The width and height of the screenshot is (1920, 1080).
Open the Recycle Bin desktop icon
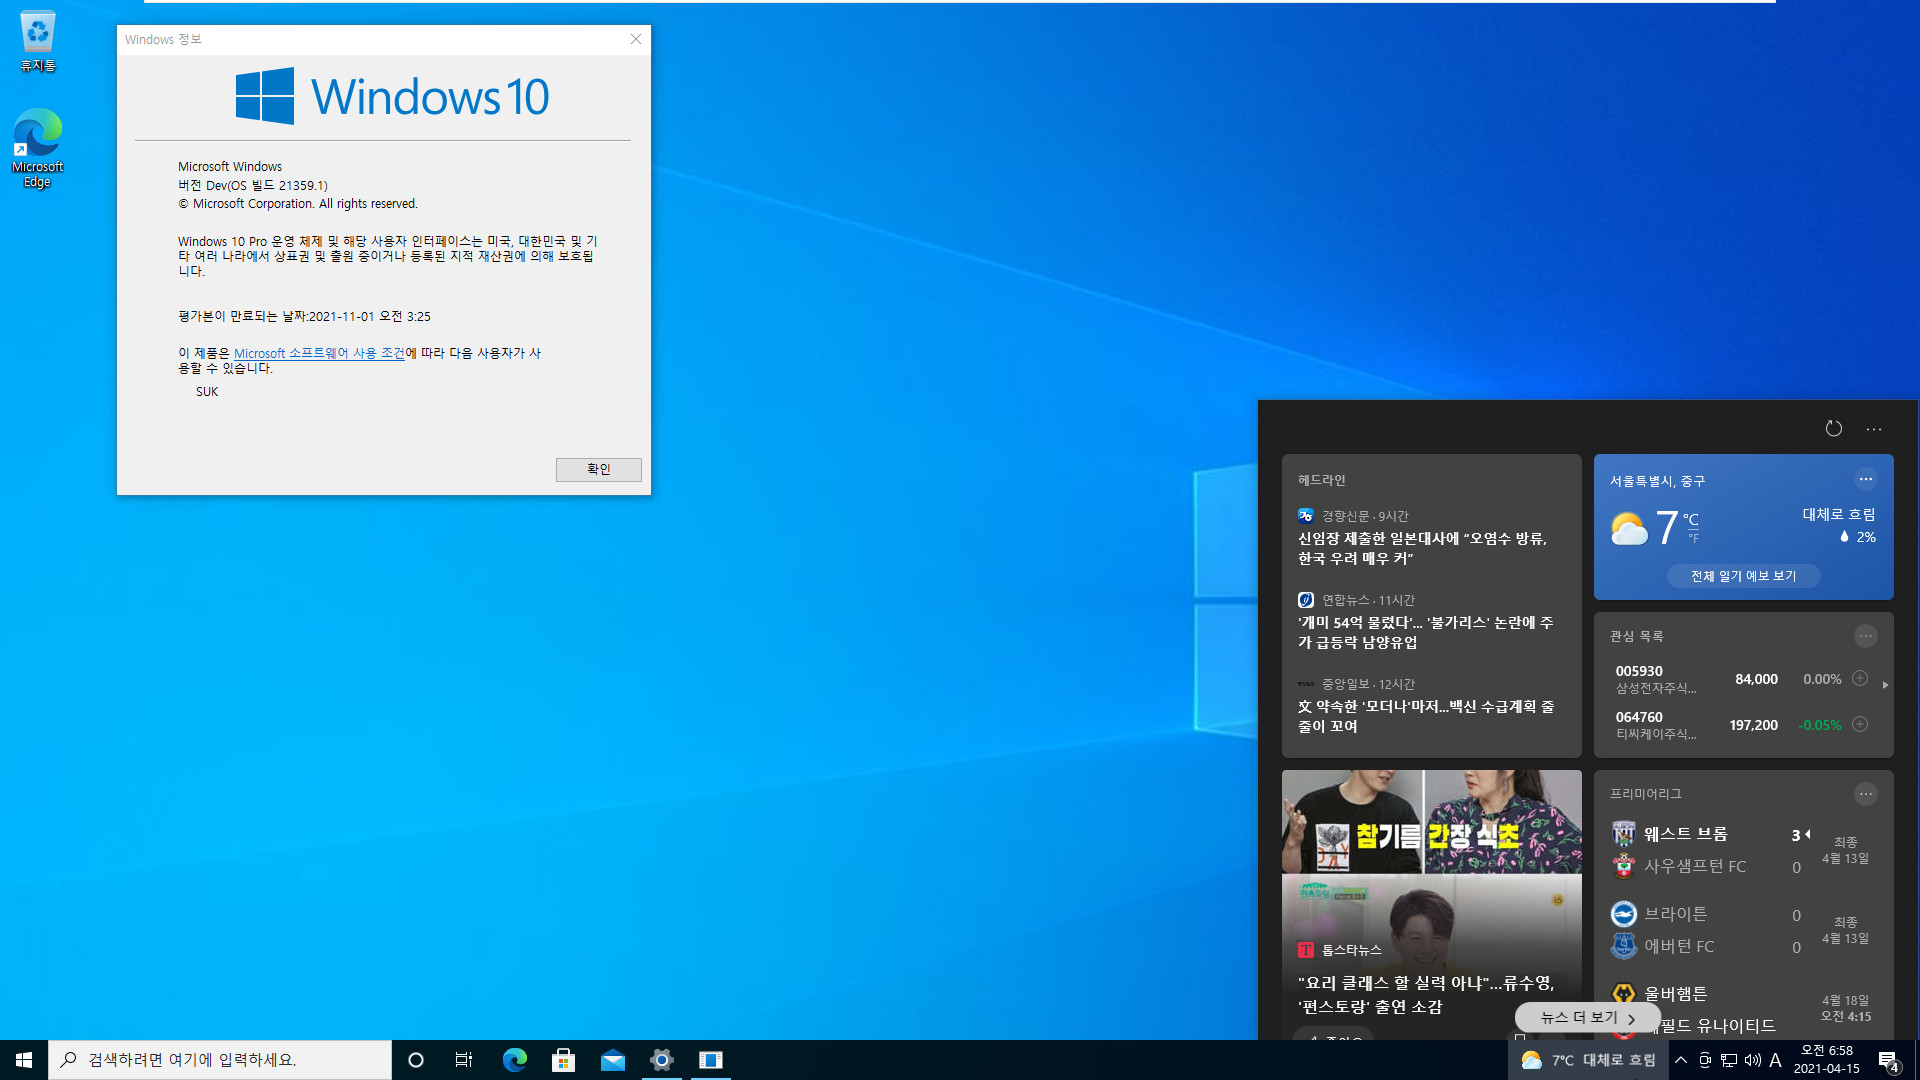click(x=38, y=42)
